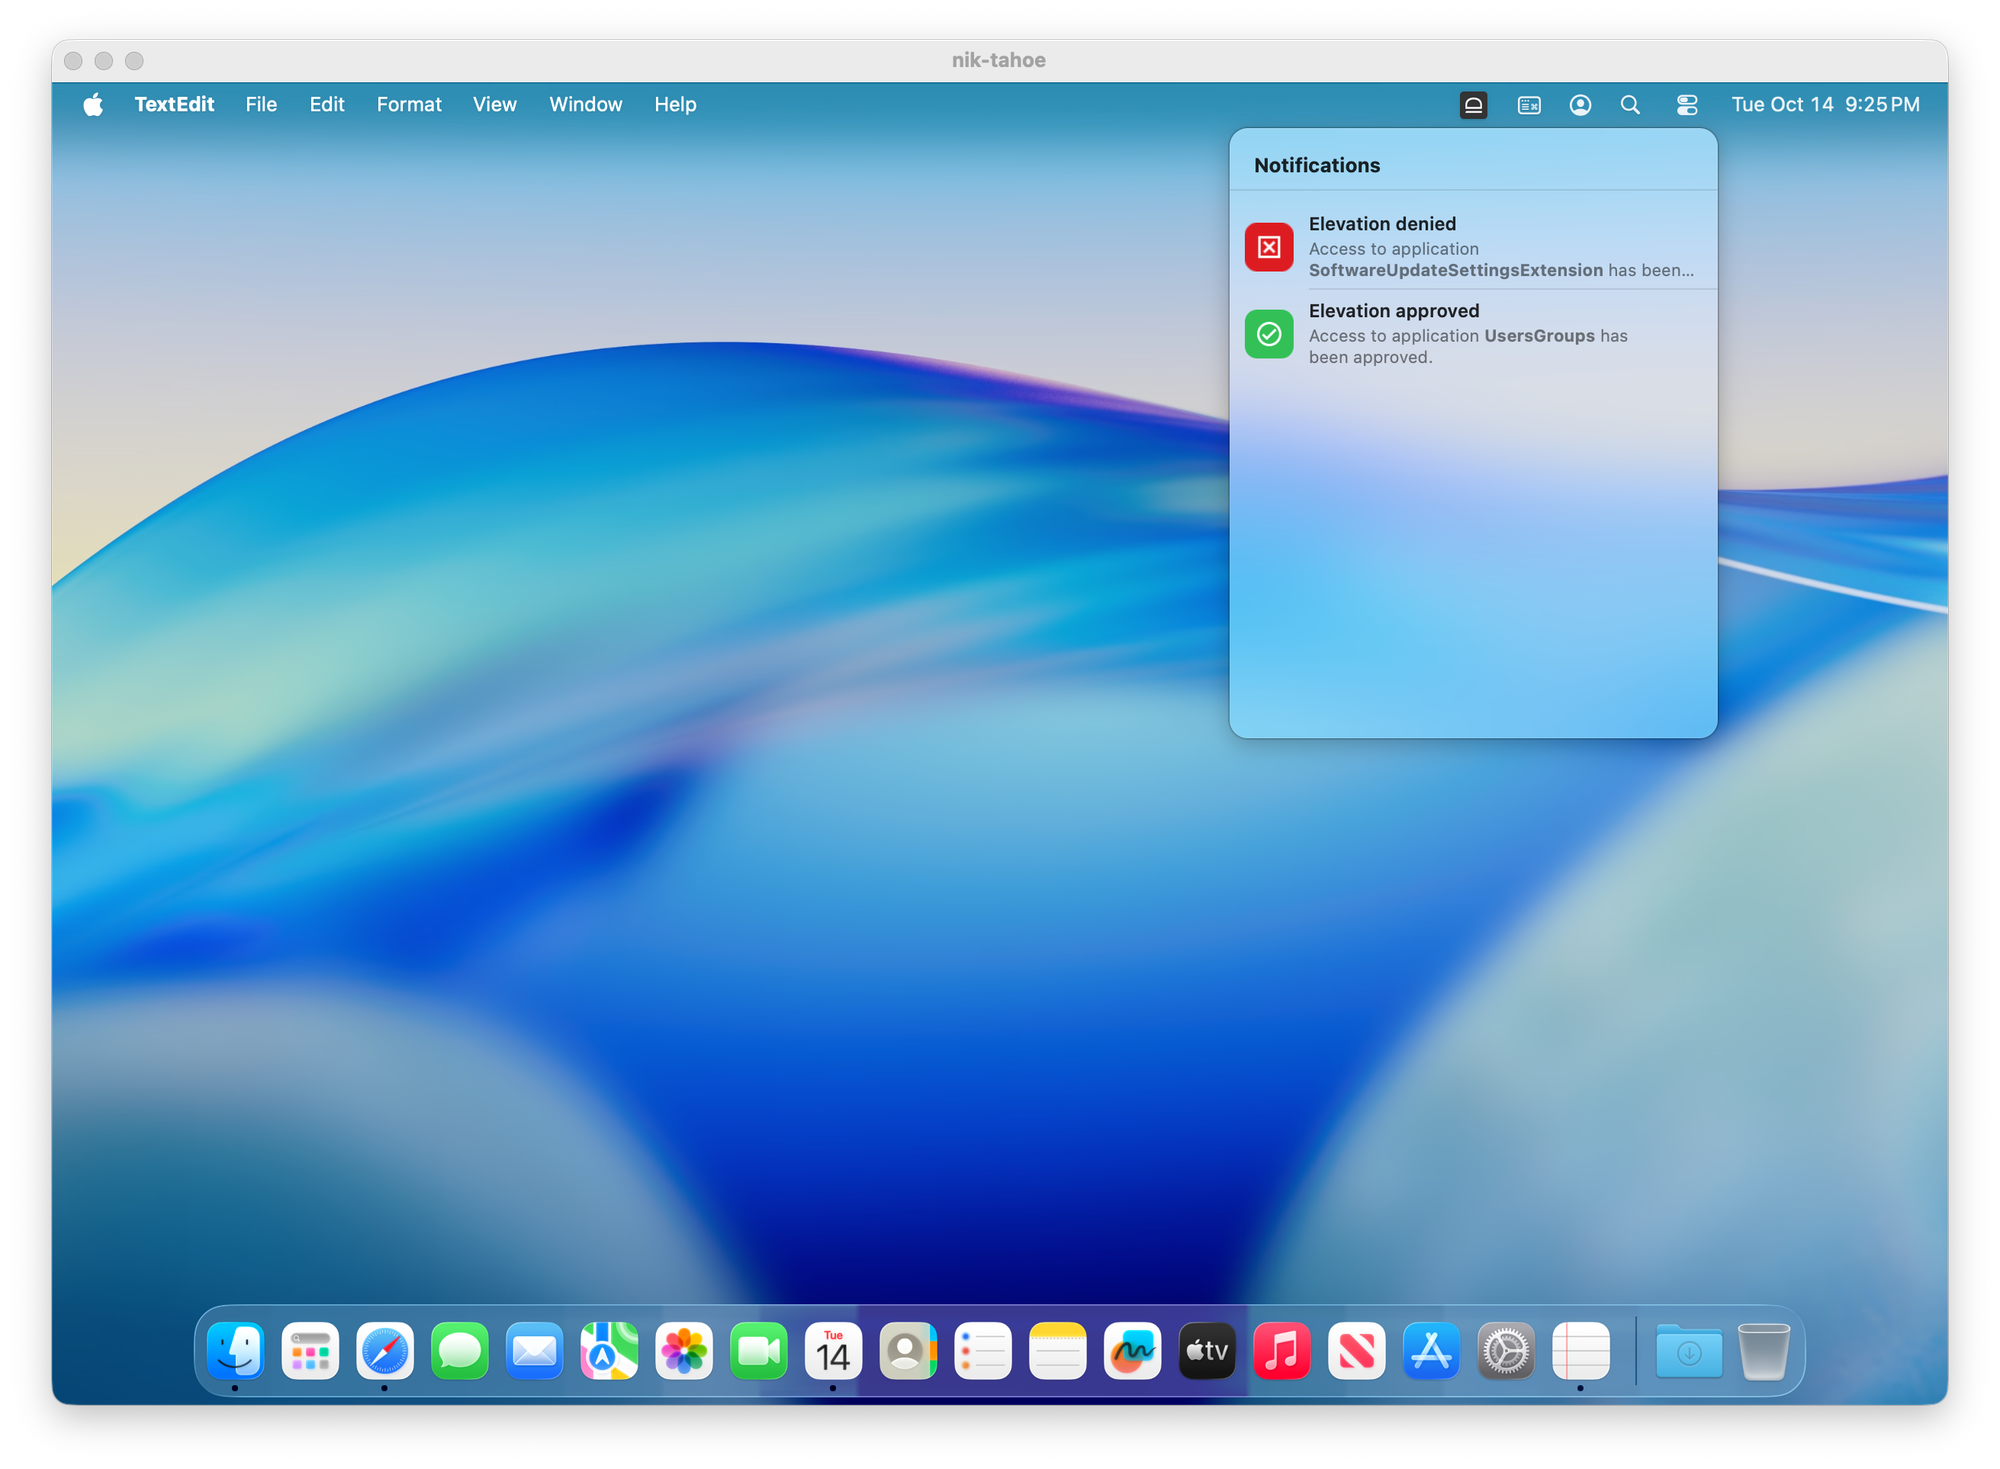Open the Trash in the Dock

click(x=1764, y=1351)
